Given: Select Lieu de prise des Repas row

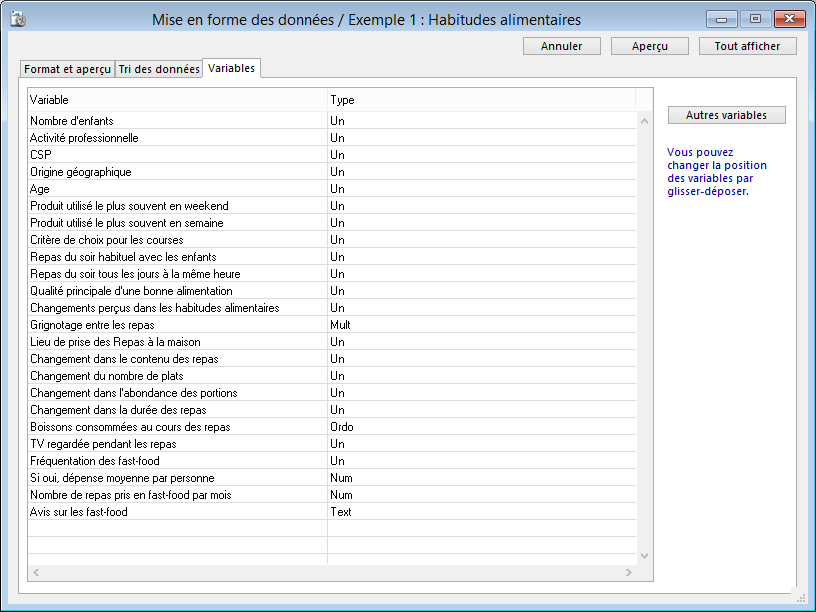Looking at the screenshot, I should [x=332, y=342].
